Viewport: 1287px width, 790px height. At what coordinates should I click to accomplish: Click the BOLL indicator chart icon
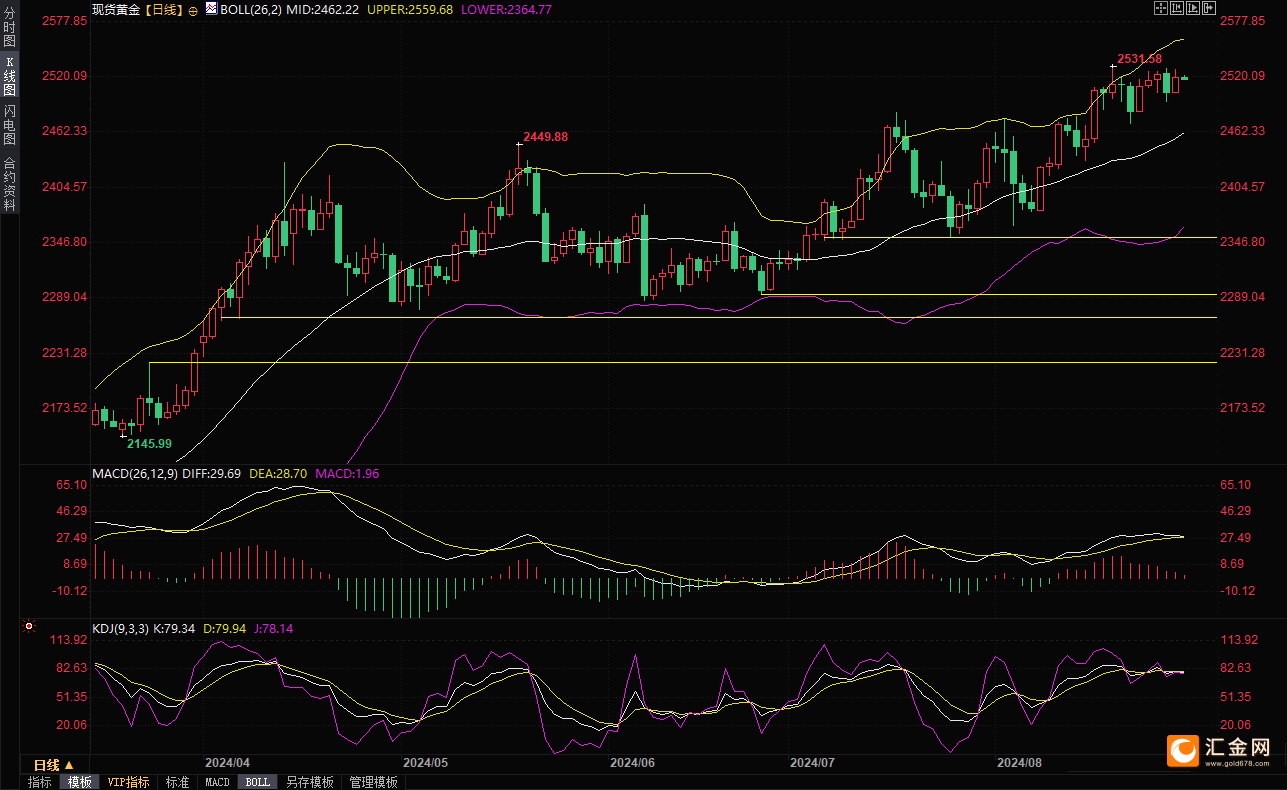tap(211, 9)
